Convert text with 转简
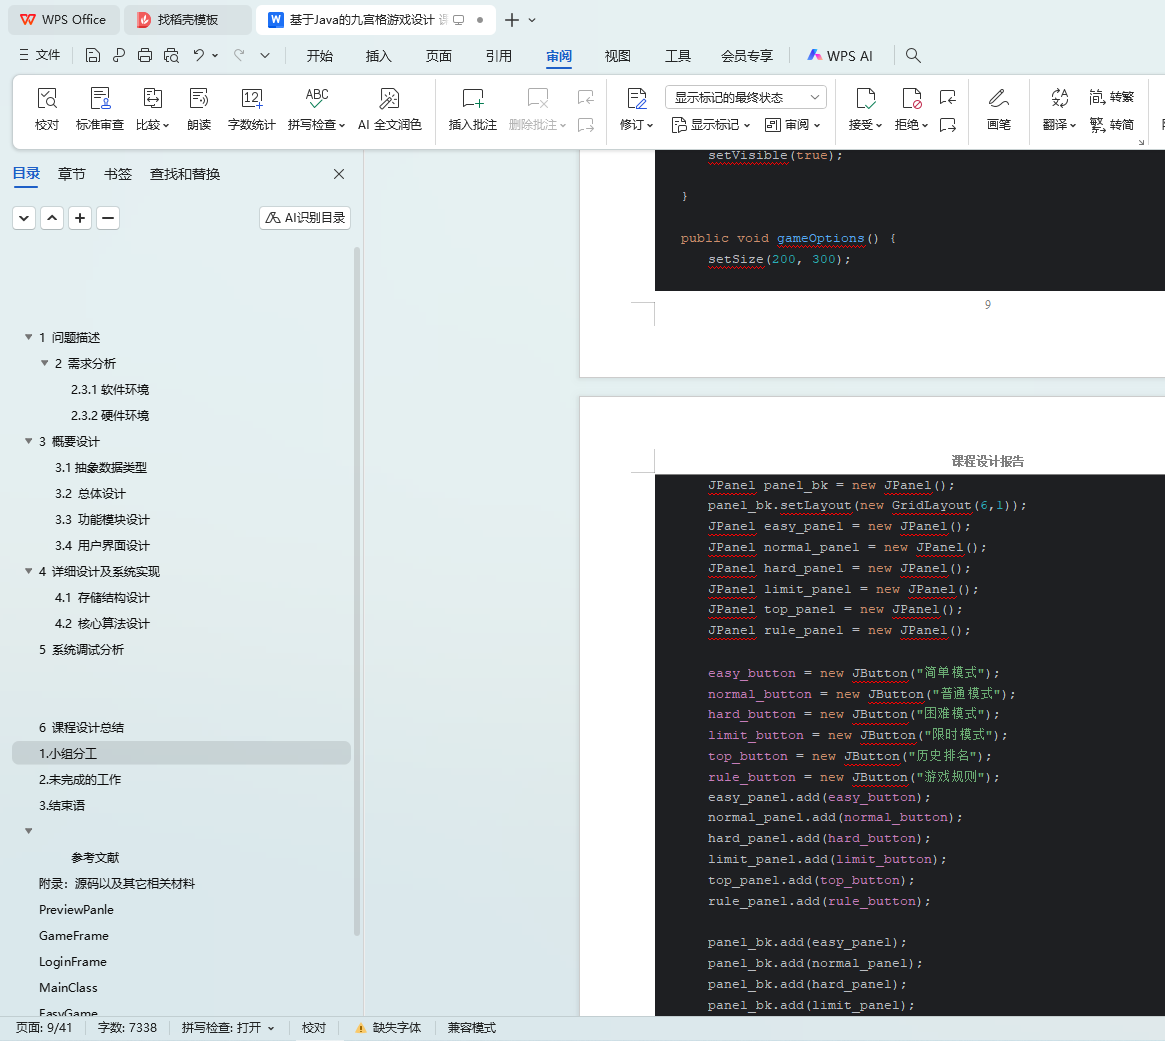 pyautogui.click(x=1112, y=124)
